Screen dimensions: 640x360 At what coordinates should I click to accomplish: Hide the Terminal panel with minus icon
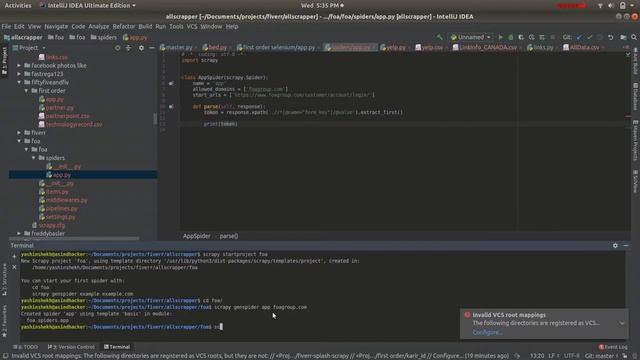coord(626,246)
